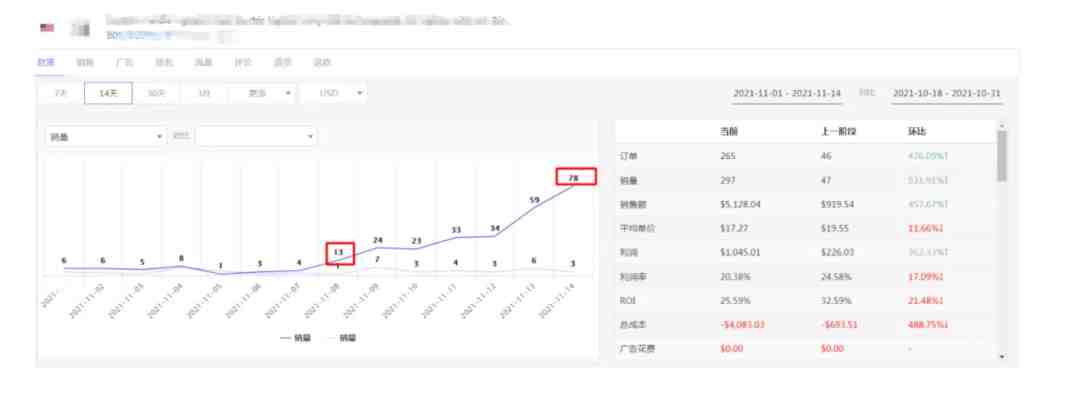Click the 平均单价 row label
Image resolution: width=1080 pixels, height=405 pixels.
tap(637, 229)
